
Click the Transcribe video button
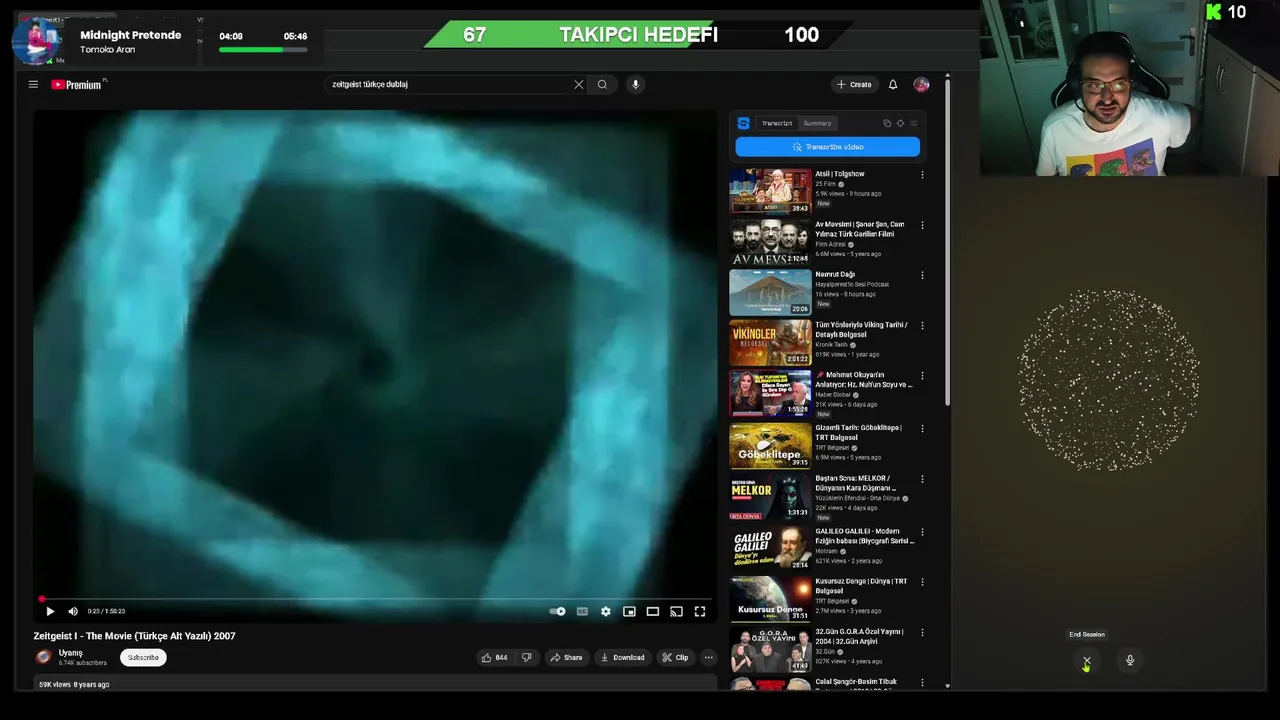(827, 147)
